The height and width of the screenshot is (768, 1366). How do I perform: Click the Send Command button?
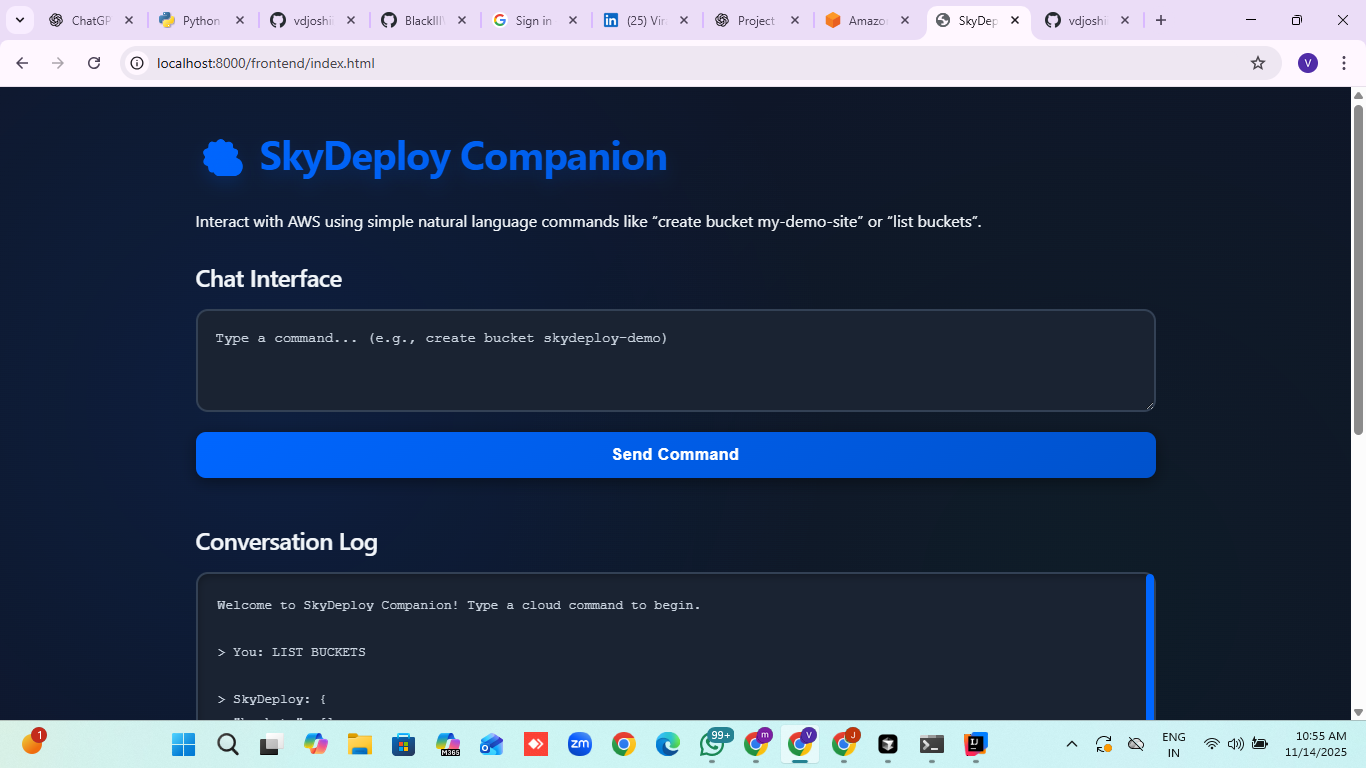coord(676,455)
